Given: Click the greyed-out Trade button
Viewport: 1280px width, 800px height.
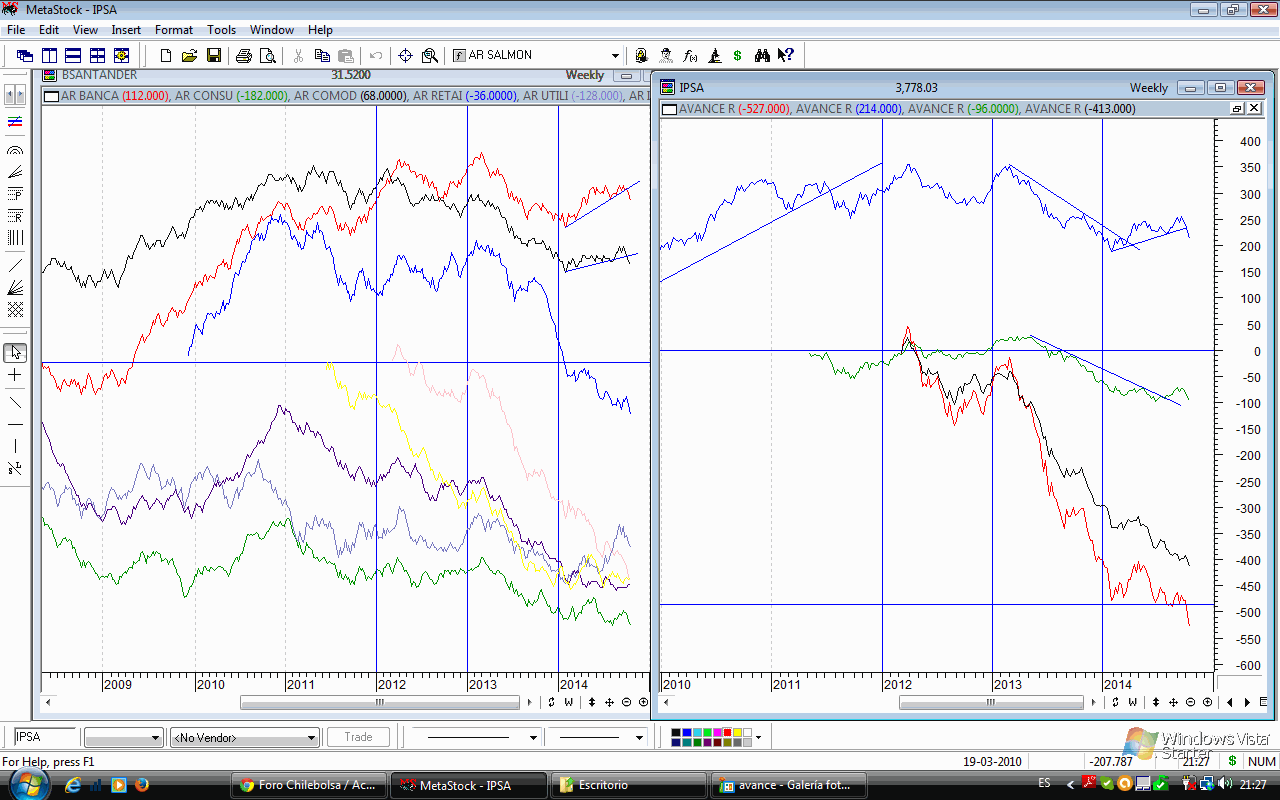Looking at the screenshot, I should (x=358, y=738).
